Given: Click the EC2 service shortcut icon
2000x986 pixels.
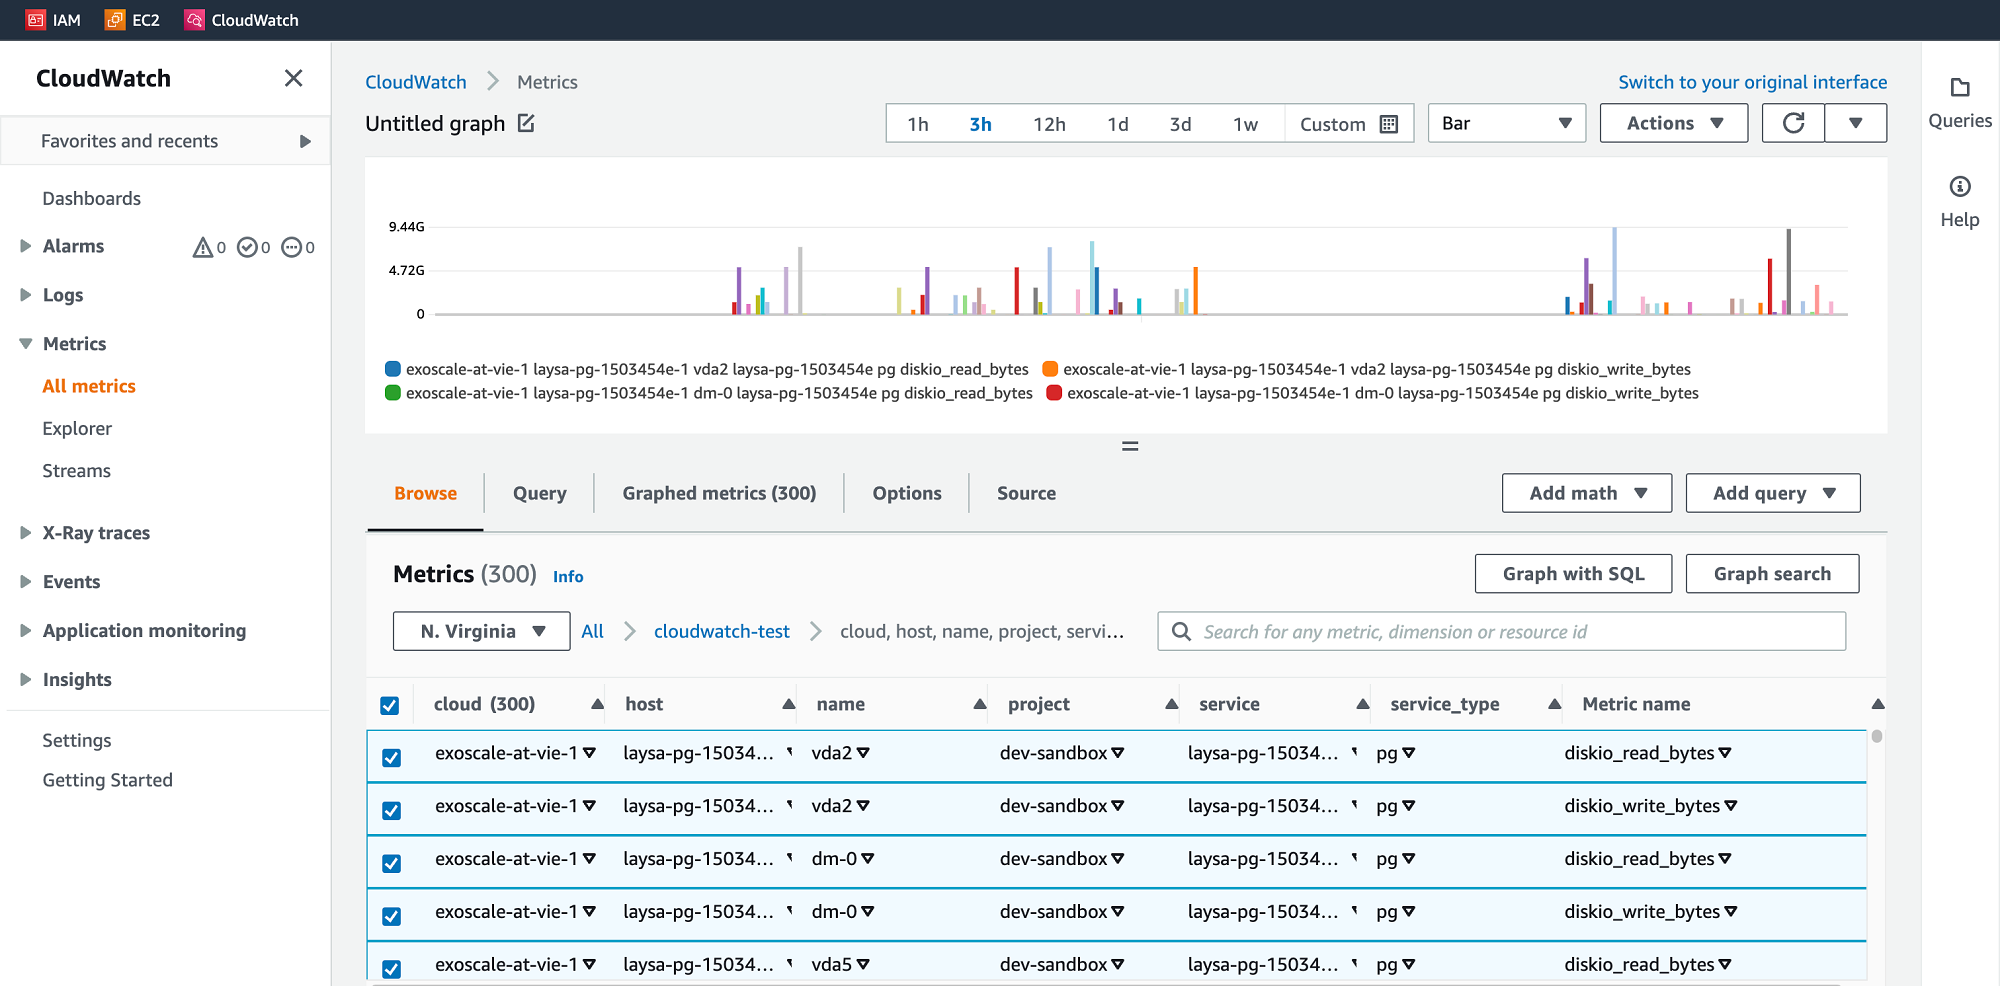Looking at the screenshot, I should [x=115, y=20].
